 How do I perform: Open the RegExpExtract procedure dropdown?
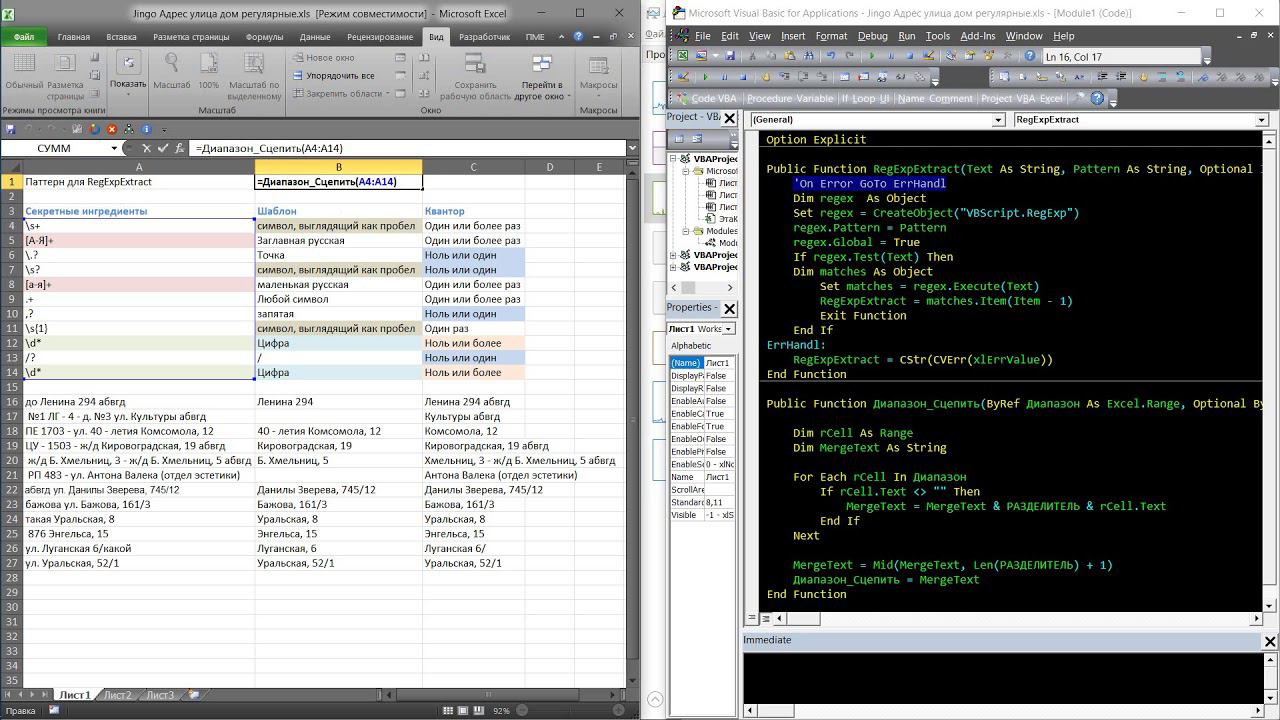[1262, 120]
